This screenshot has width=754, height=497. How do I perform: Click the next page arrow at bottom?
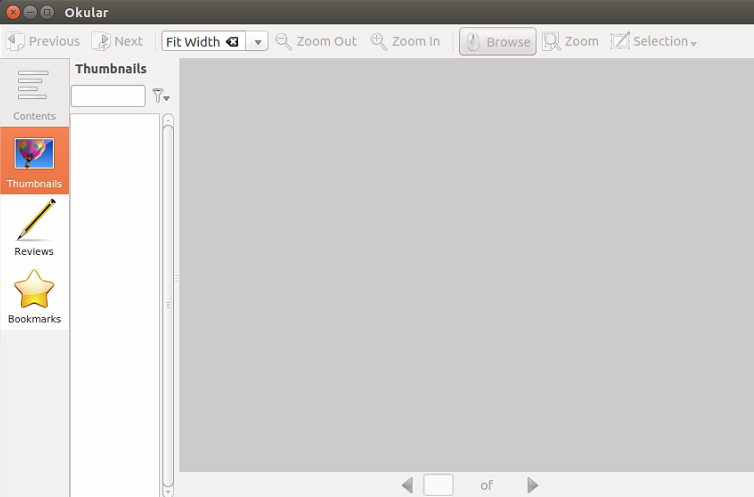tap(532, 485)
